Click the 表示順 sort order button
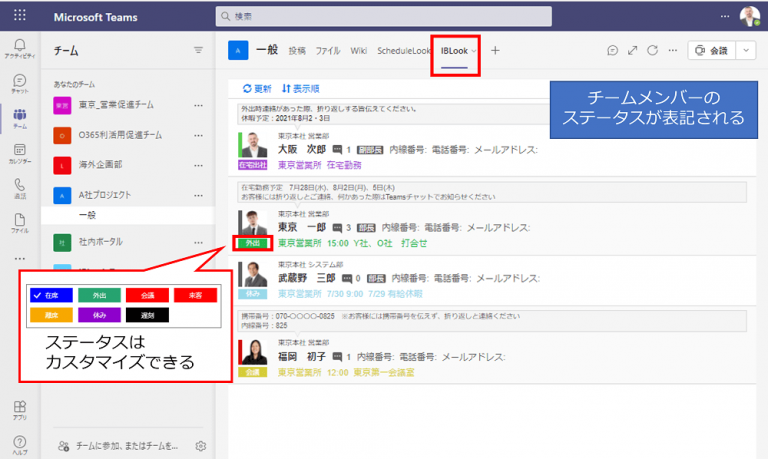Screen dimensions: 768x459 301,88
